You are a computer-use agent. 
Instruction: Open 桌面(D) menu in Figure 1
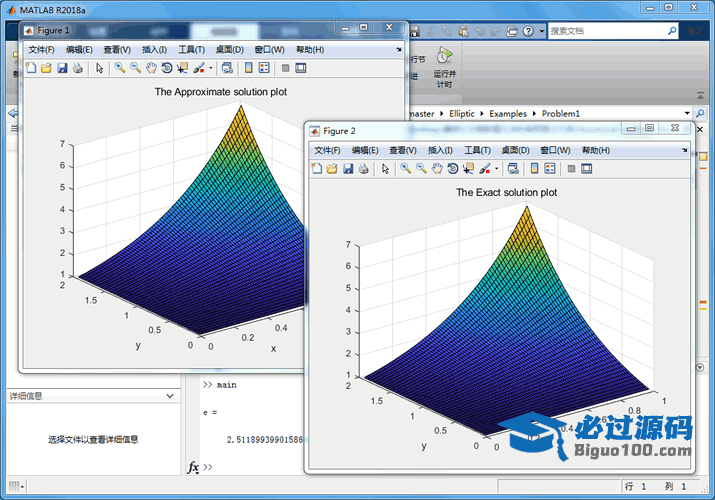[x=230, y=50]
